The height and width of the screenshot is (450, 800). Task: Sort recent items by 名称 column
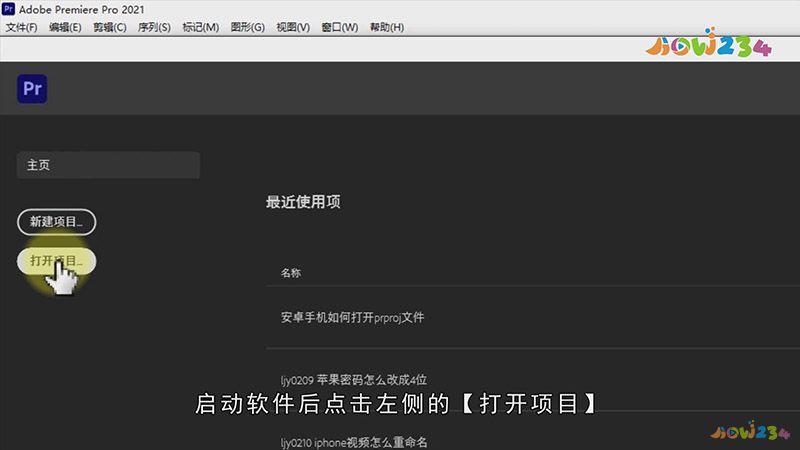click(291, 273)
